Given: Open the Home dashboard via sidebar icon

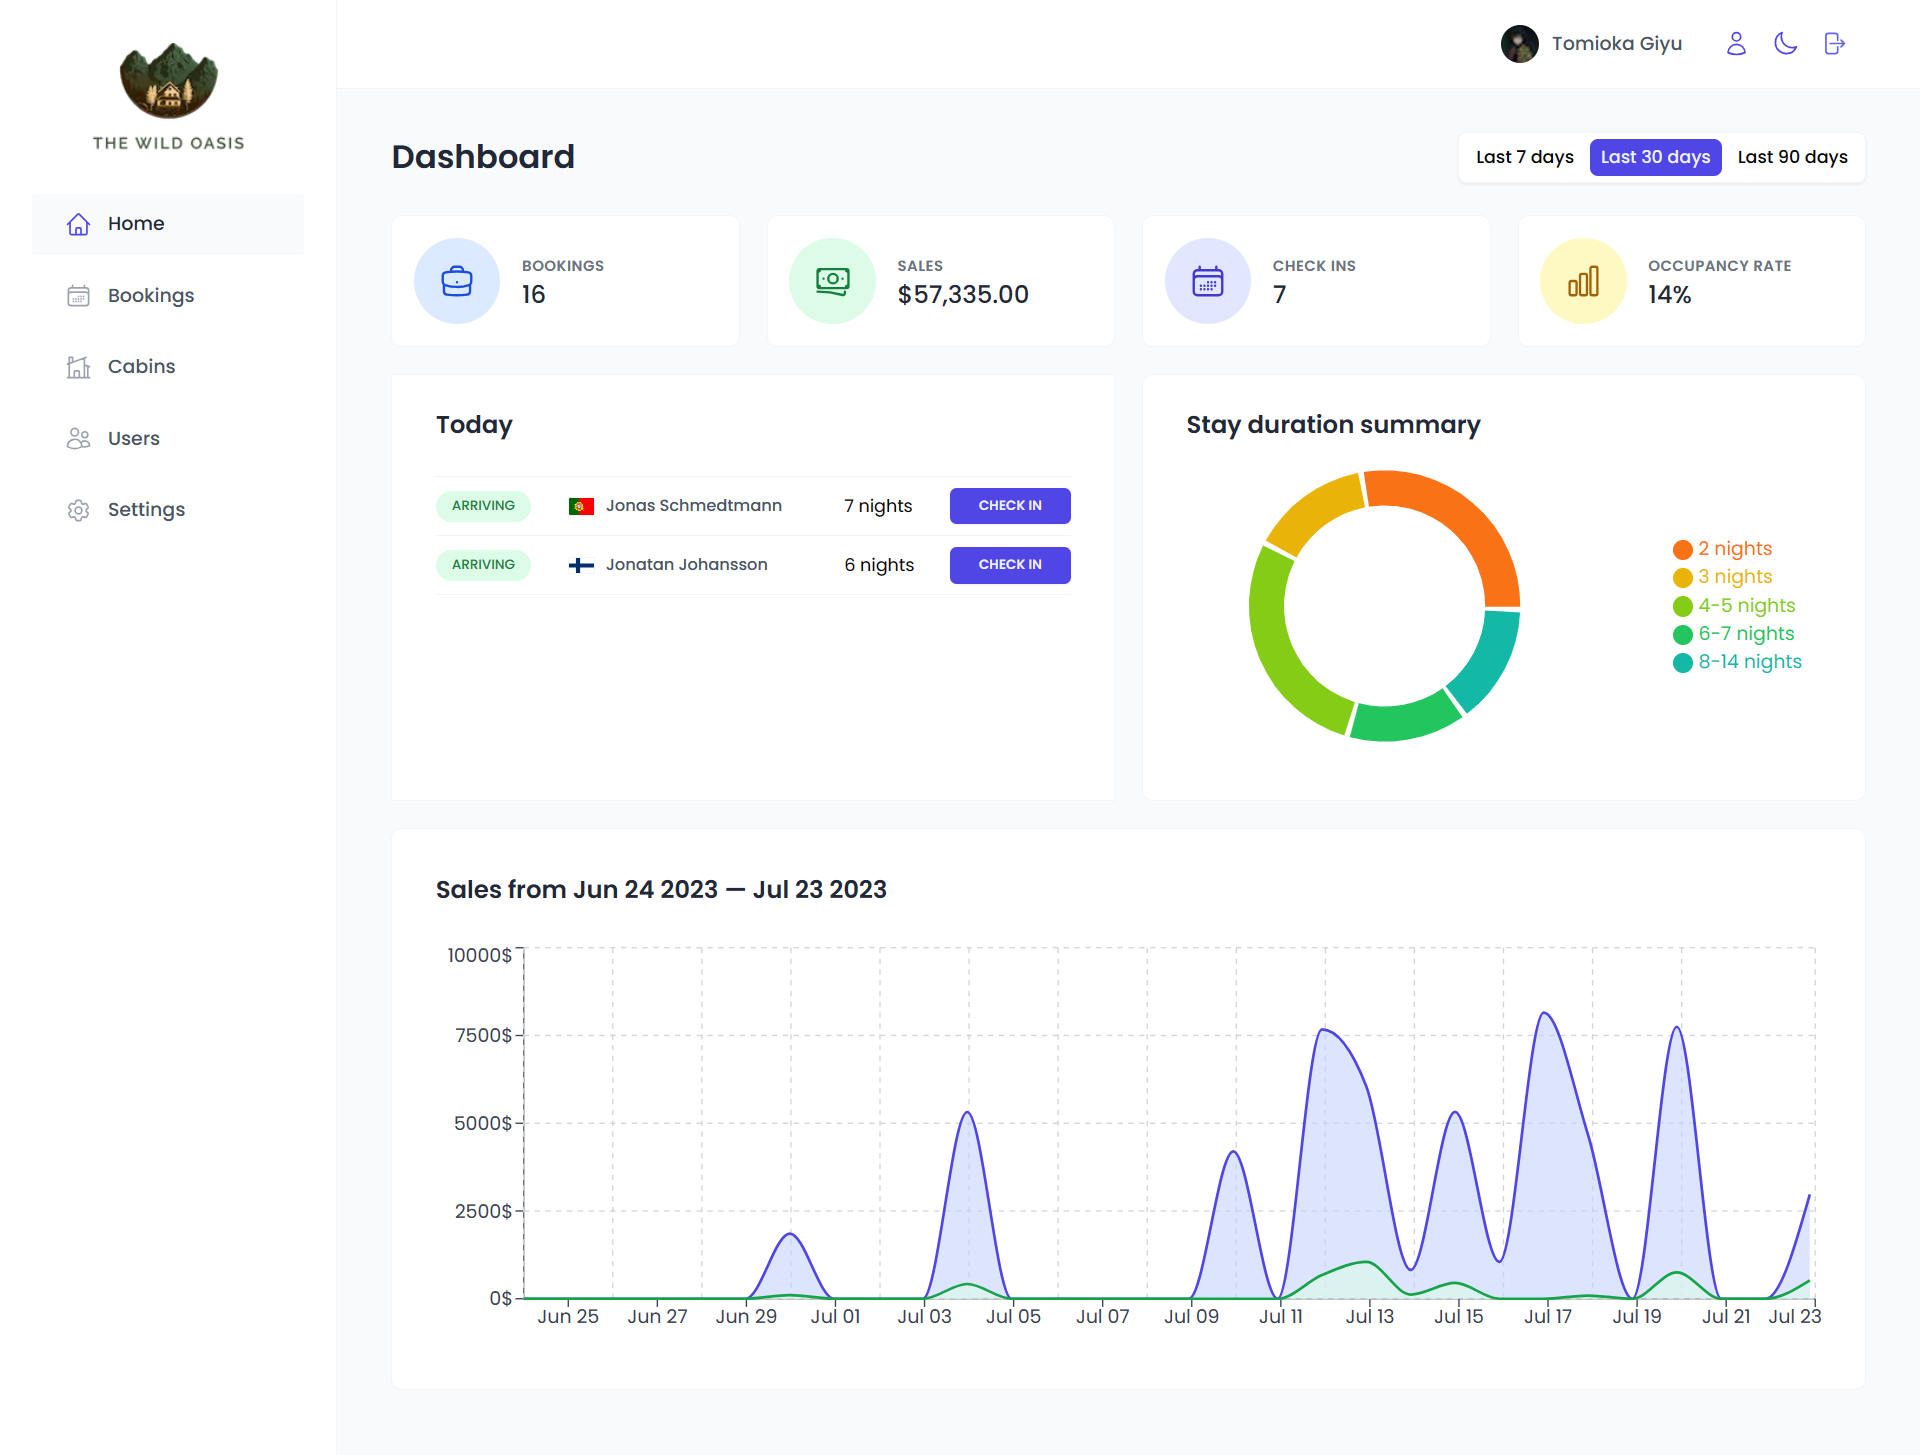Looking at the screenshot, I should pyautogui.click(x=78, y=224).
